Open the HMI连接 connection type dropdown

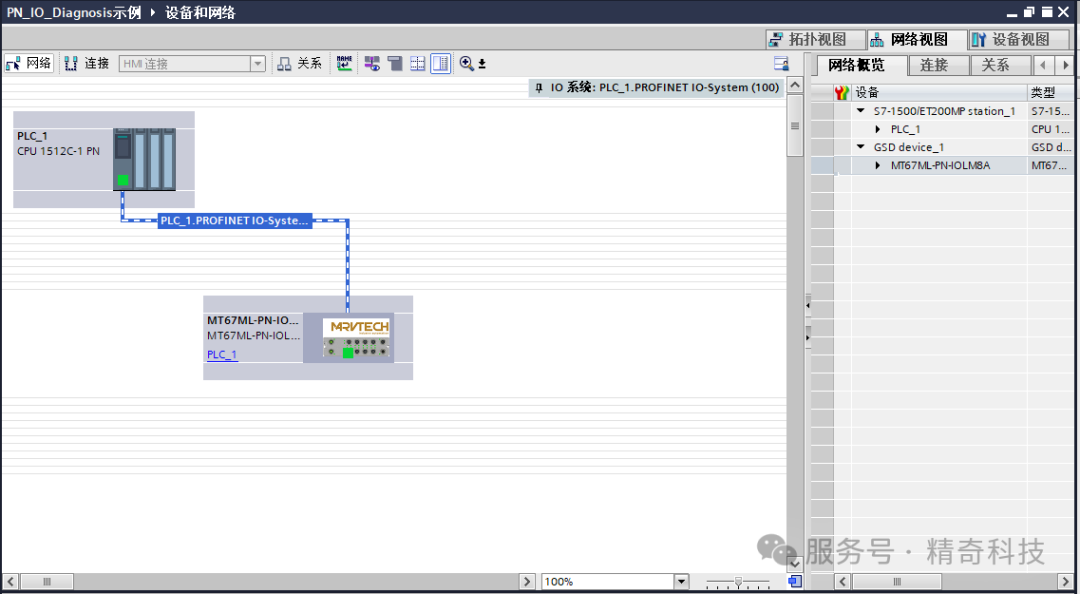(x=257, y=64)
